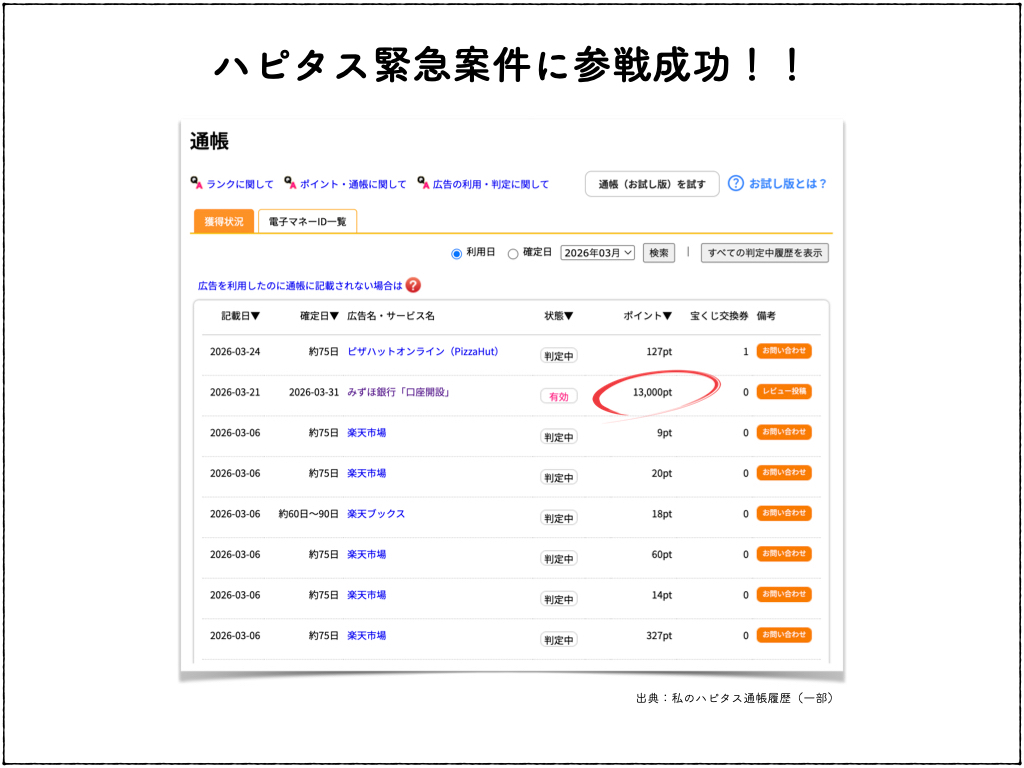Click レビュー投稿 button in みずほ銀行 row
Screen dimensions: 1024x768
click(784, 392)
